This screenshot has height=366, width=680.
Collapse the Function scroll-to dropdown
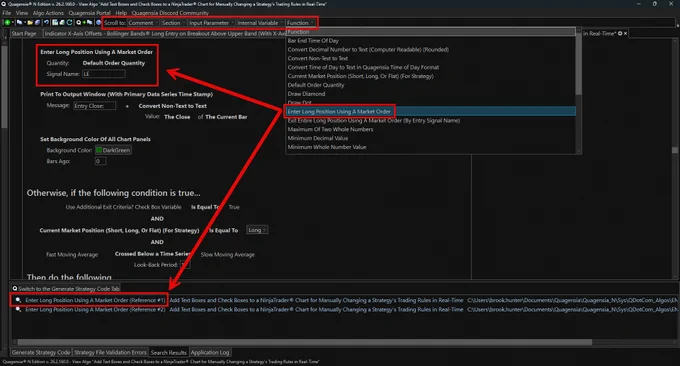[x=300, y=23]
